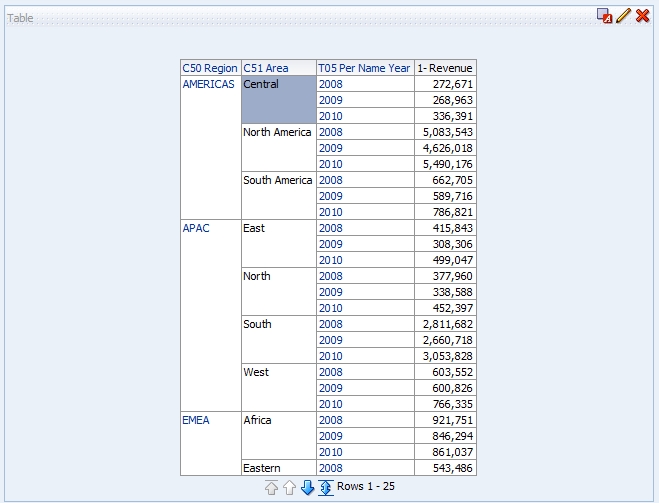Screen dimensions: 659x503
Task: Click the First Rows arrow icon
Action: 271,487
